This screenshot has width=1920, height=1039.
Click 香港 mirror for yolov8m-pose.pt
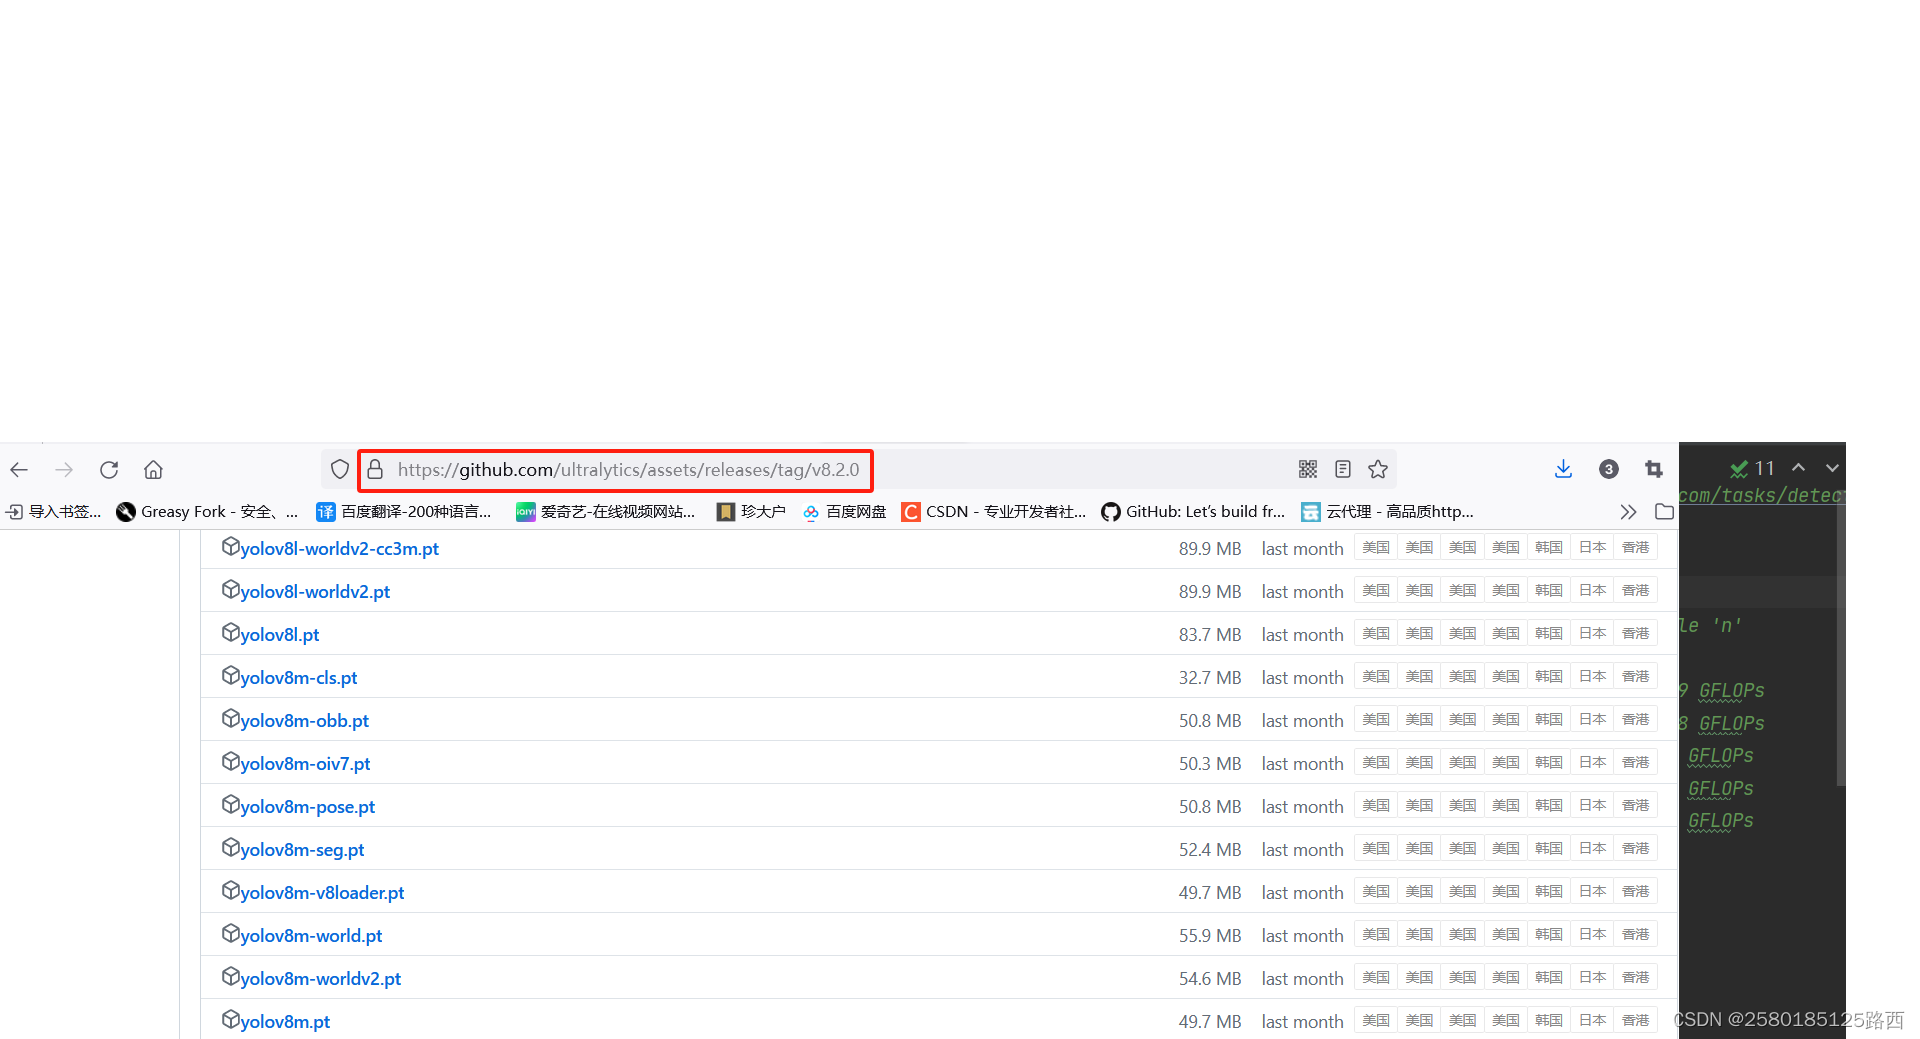pos(1636,806)
